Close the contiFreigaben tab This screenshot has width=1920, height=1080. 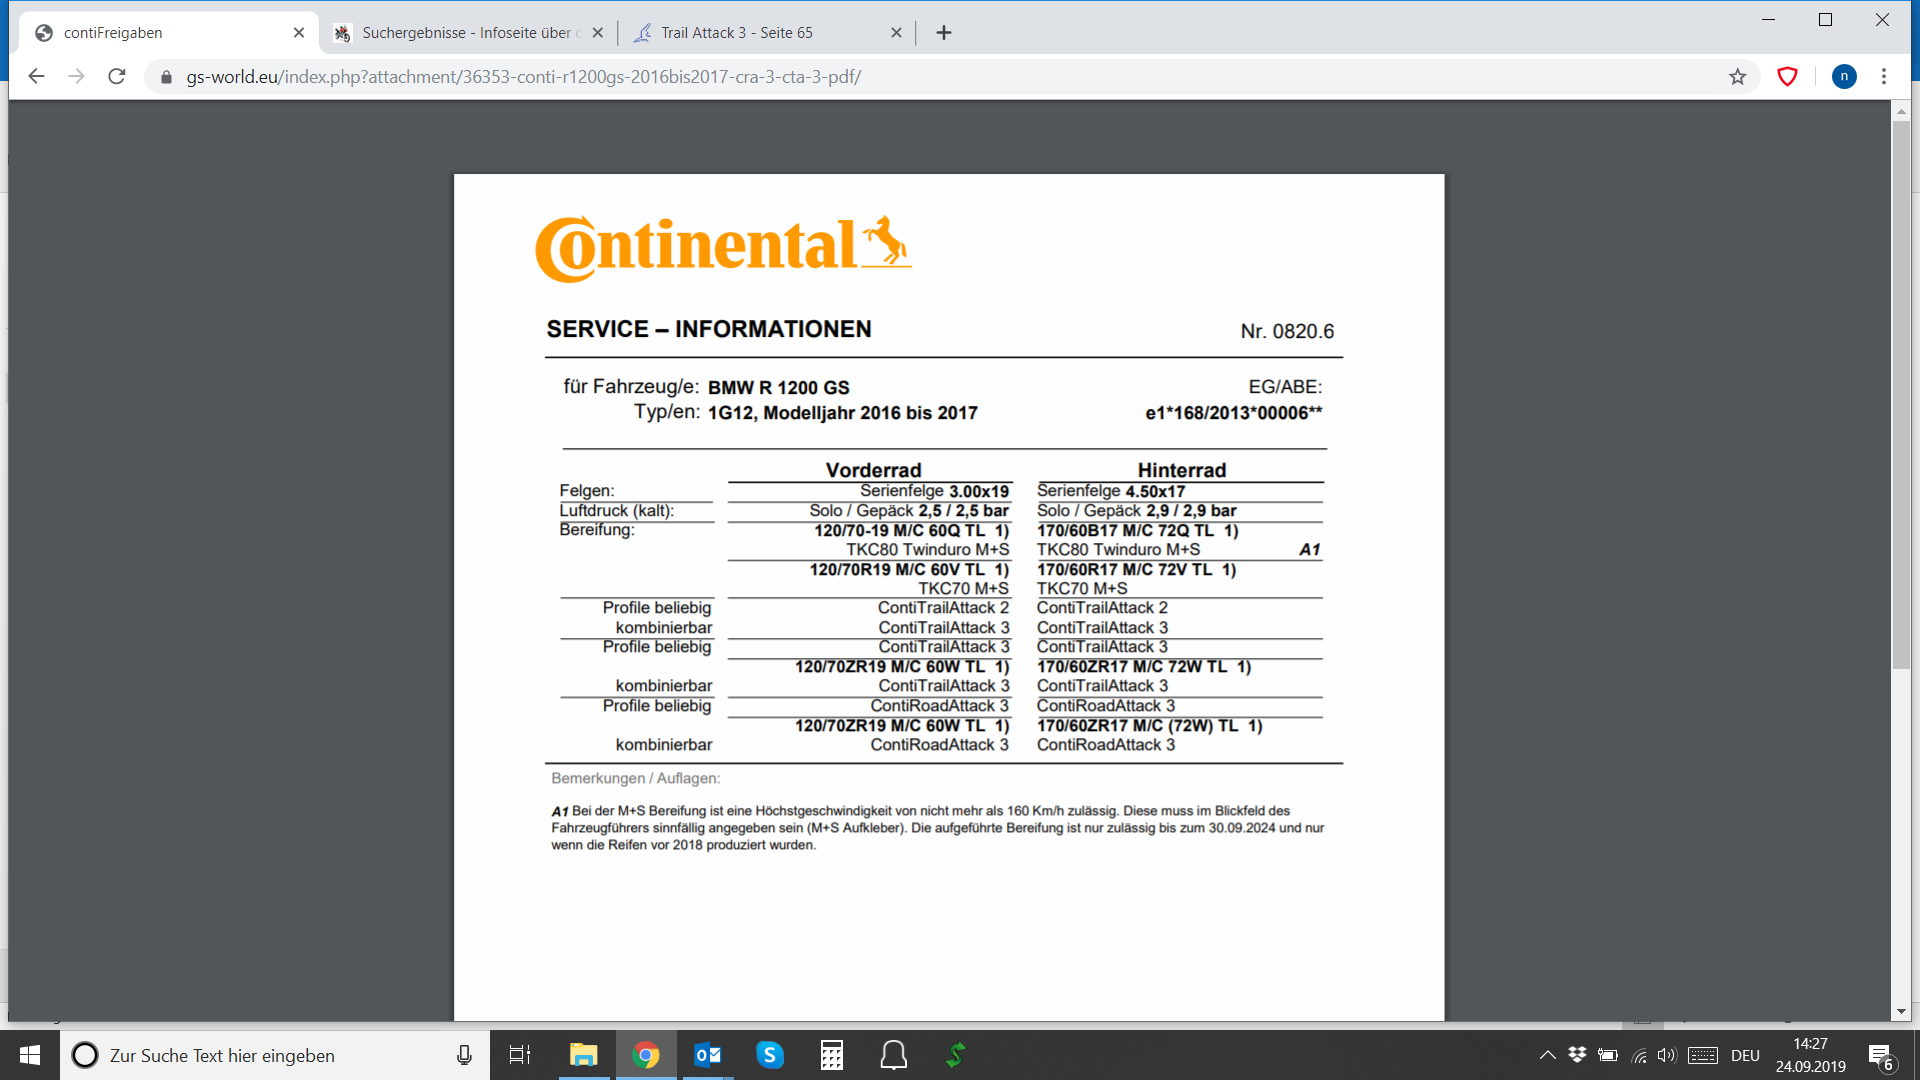[x=299, y=33]
